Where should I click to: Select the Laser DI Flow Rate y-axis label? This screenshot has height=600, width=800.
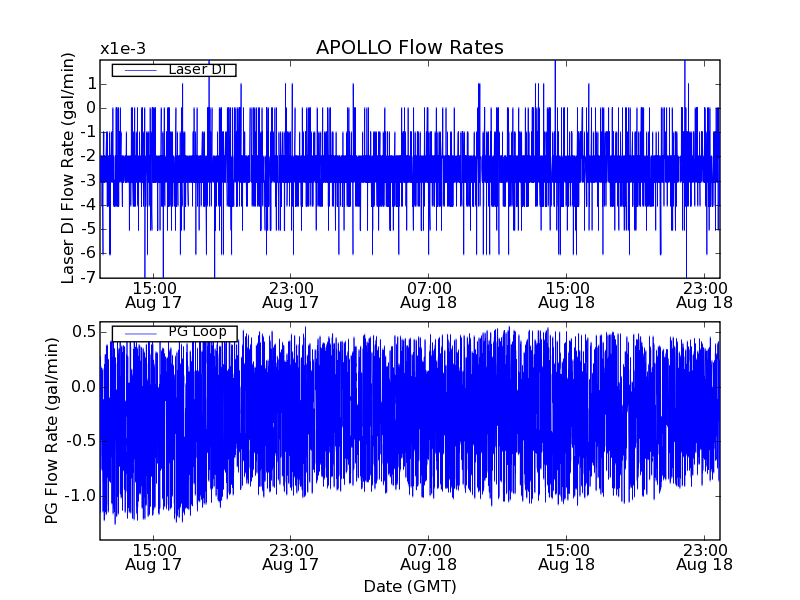pos(68,168)
